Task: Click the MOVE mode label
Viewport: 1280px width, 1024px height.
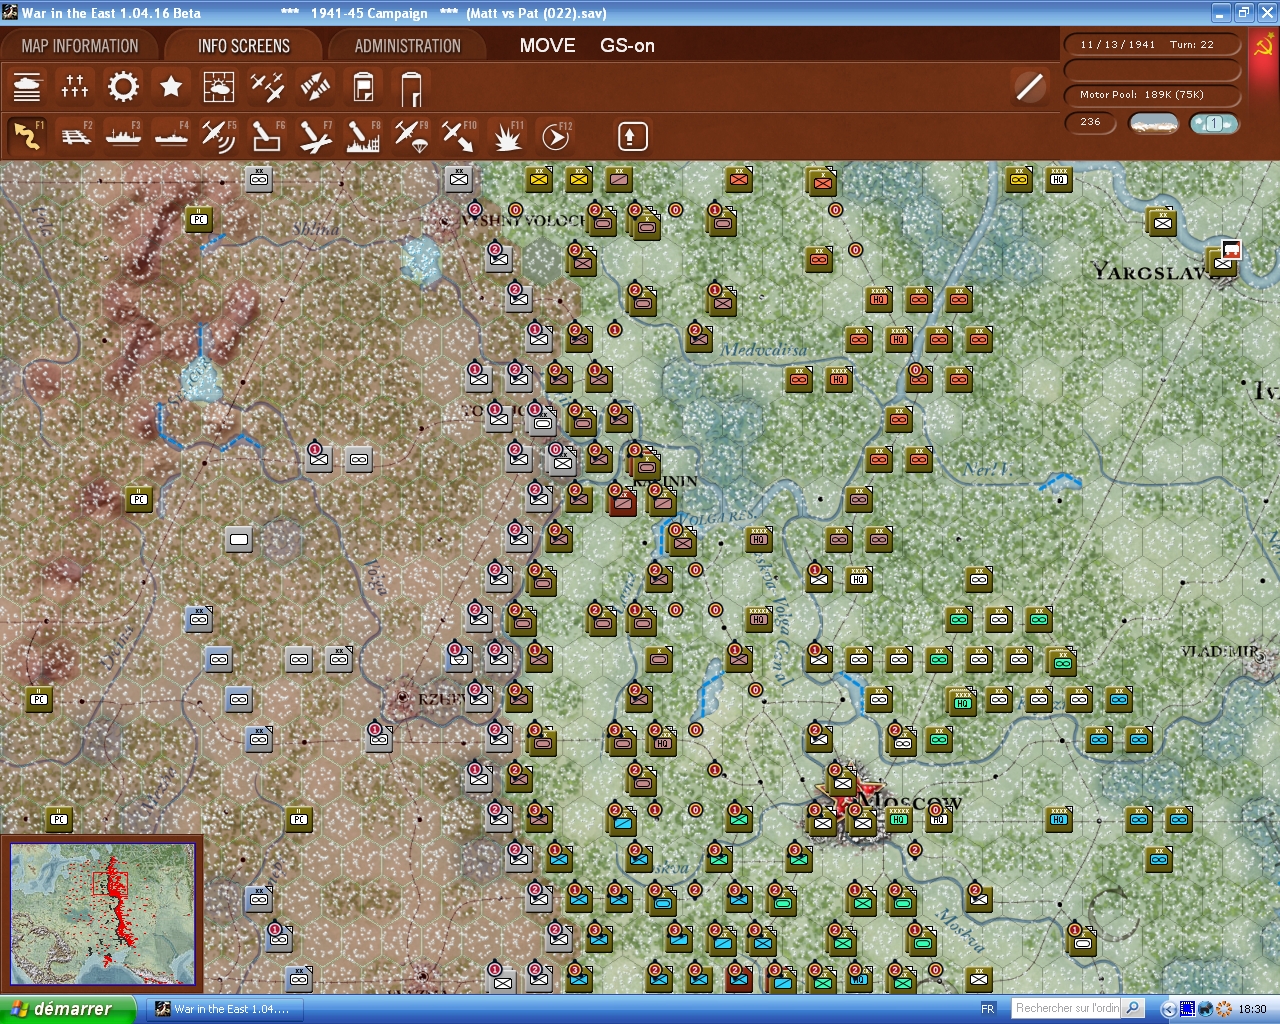Action: click(548, 46)
